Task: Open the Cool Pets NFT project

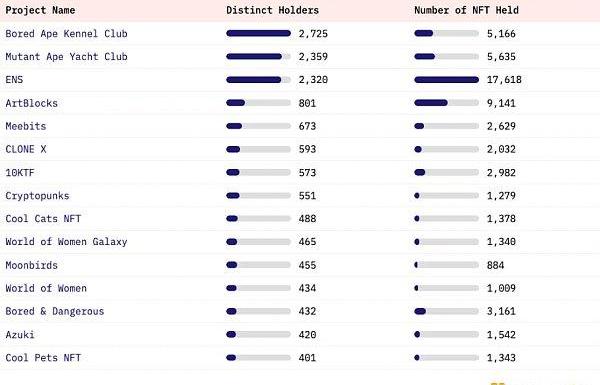Action: 43,357
